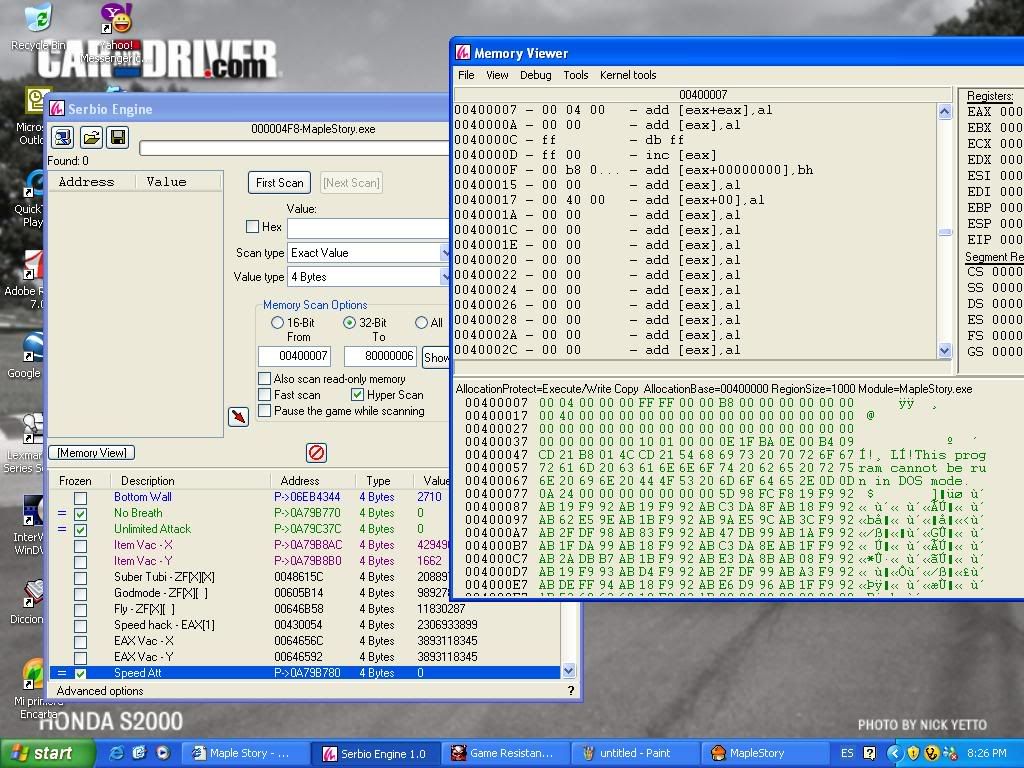Click To address field 80000006
Image resolution: width=1024 pixels, height=768 pixels.
380,356
